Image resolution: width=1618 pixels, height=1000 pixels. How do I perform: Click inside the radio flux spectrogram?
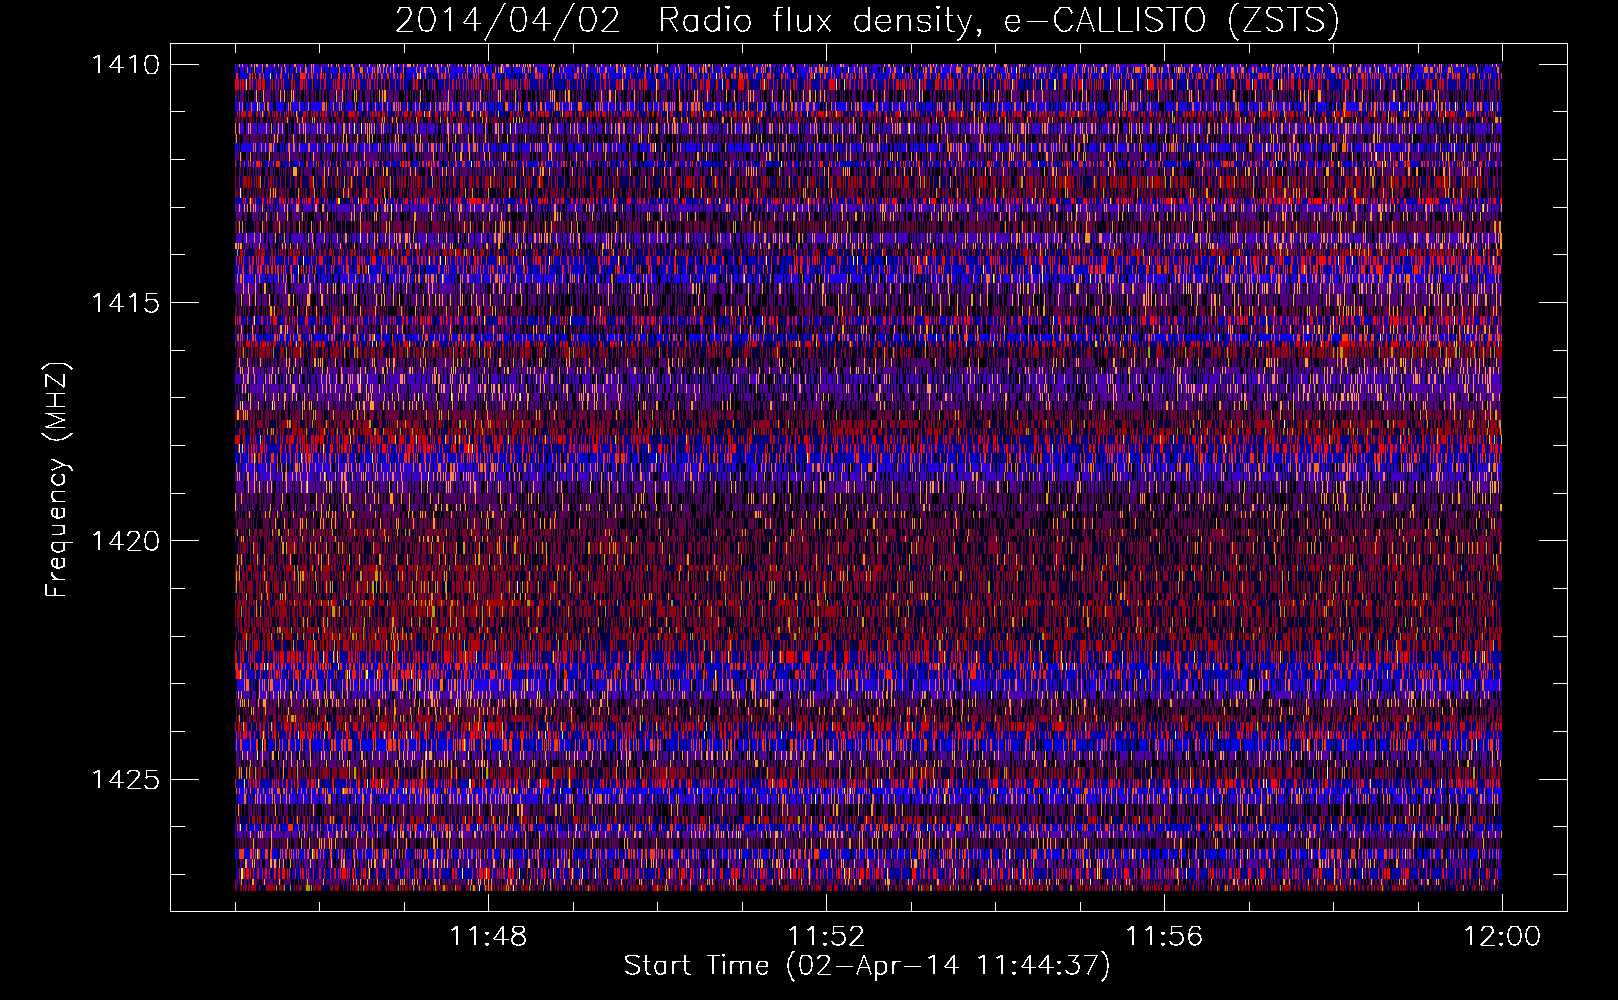pyautogui.click(x=868, y=477)
